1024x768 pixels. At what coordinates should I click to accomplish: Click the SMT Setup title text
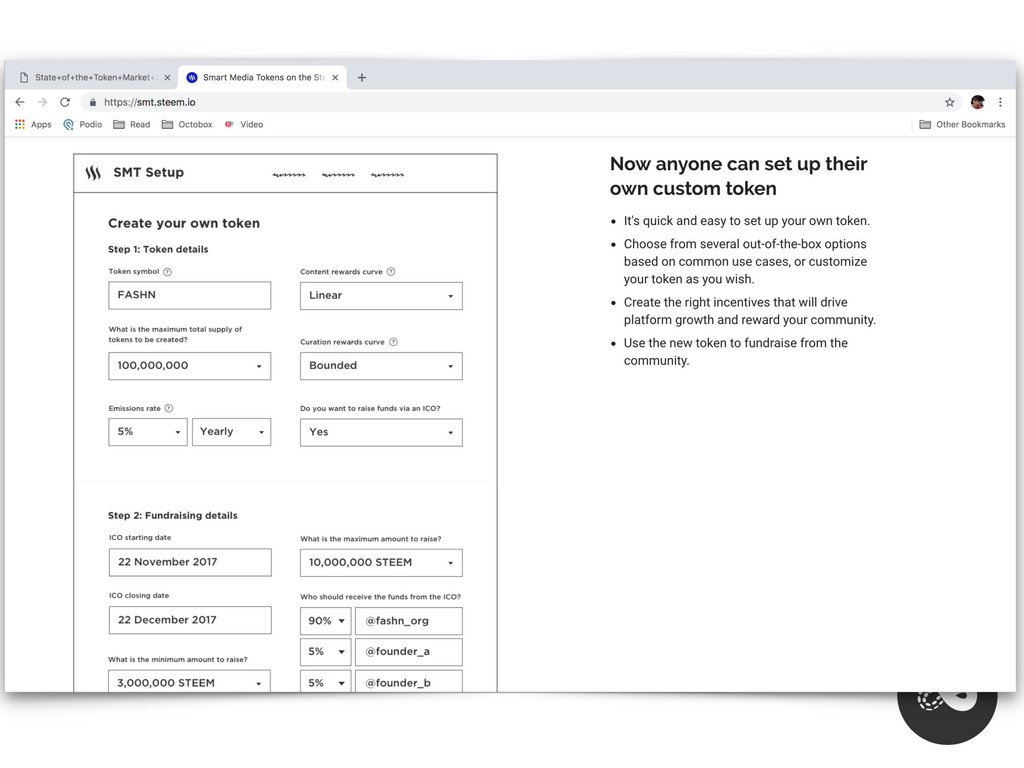tap(148, 172)
